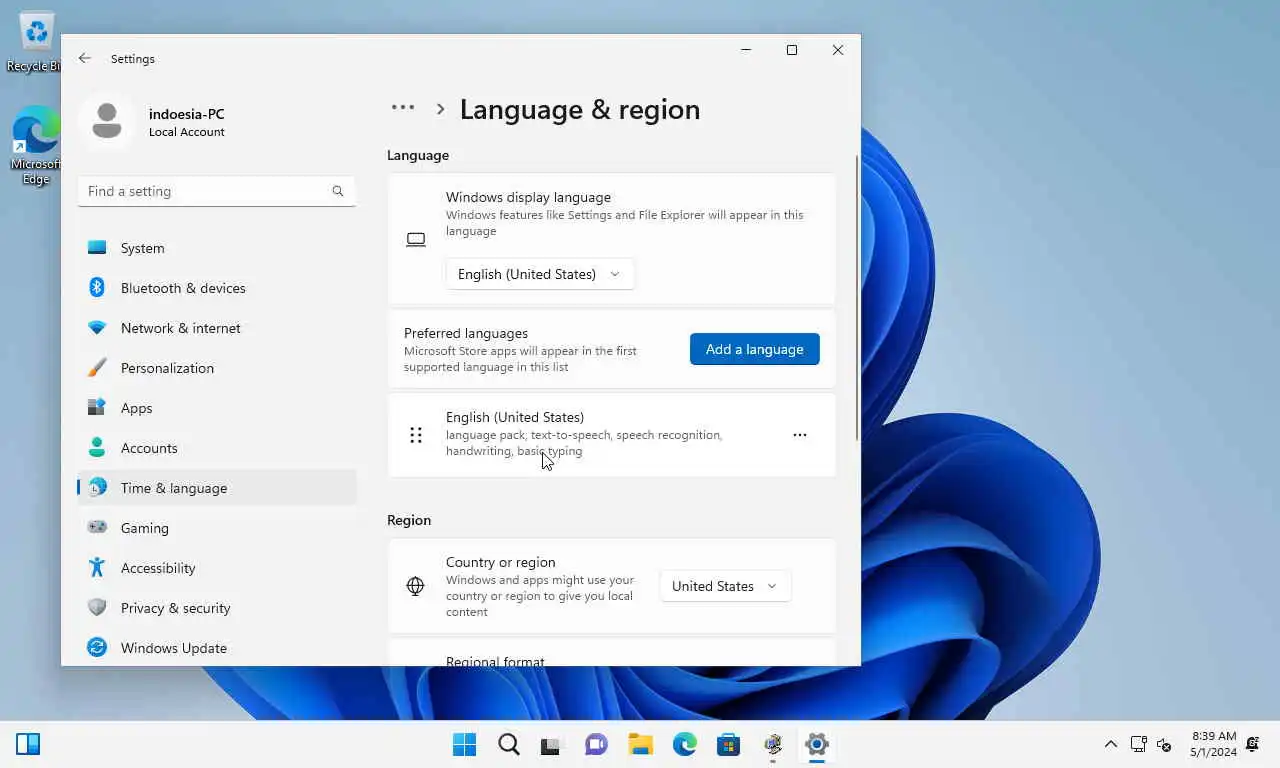Viewport: 1280px width, 768px height.
Task: Grab the drag handle of English (United States)
Action: (416, 435)
